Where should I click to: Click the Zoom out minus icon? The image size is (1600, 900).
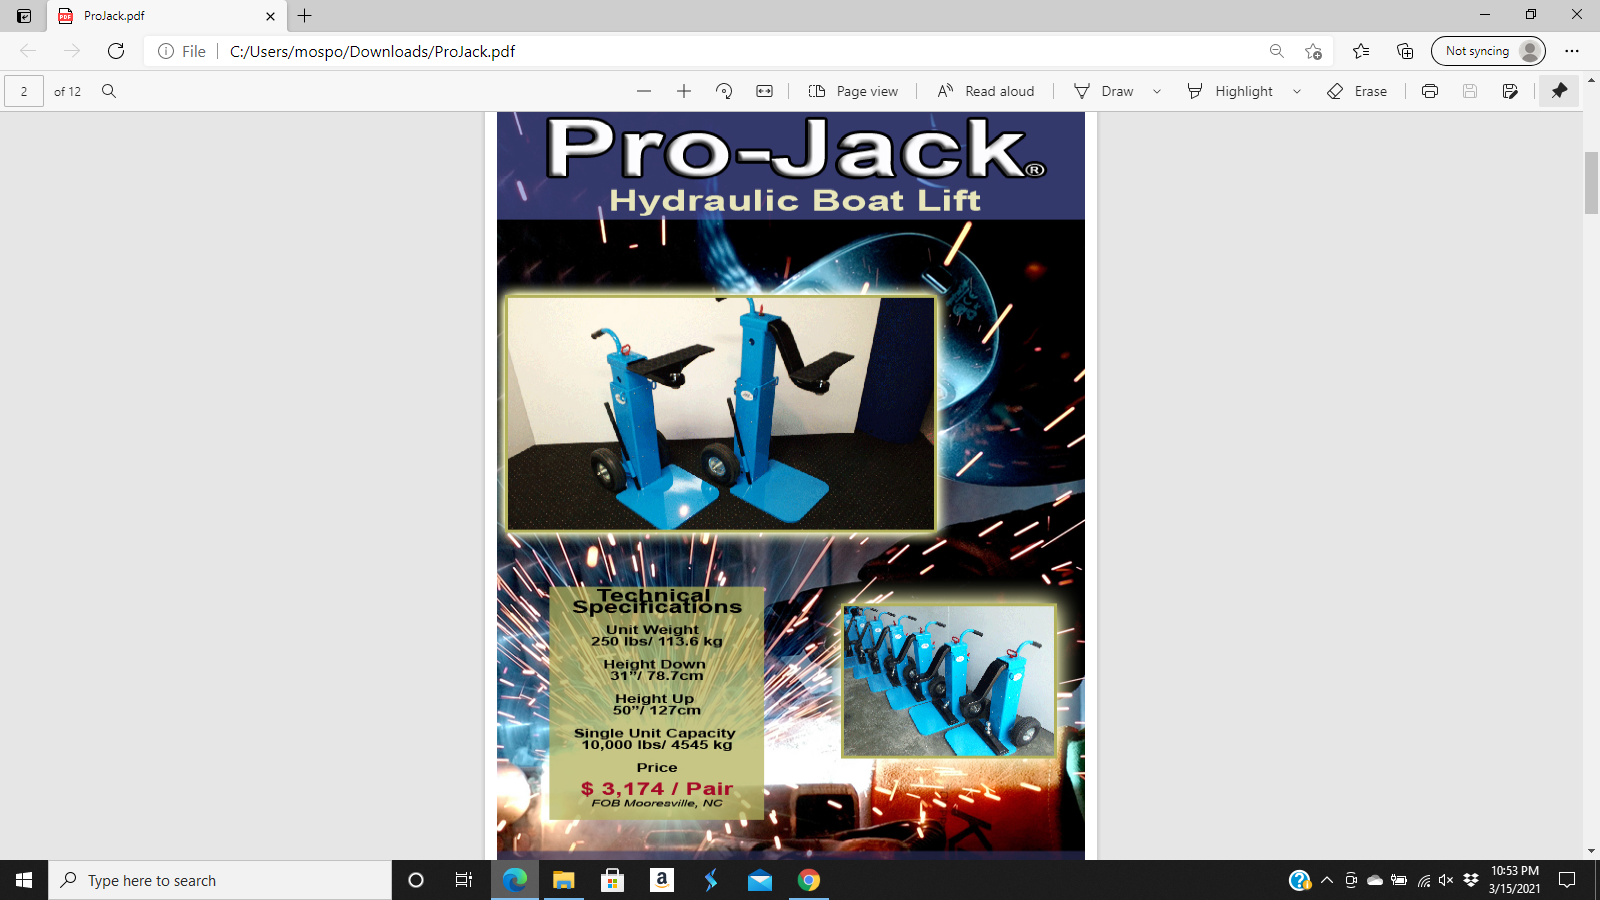tap(644, 91)
